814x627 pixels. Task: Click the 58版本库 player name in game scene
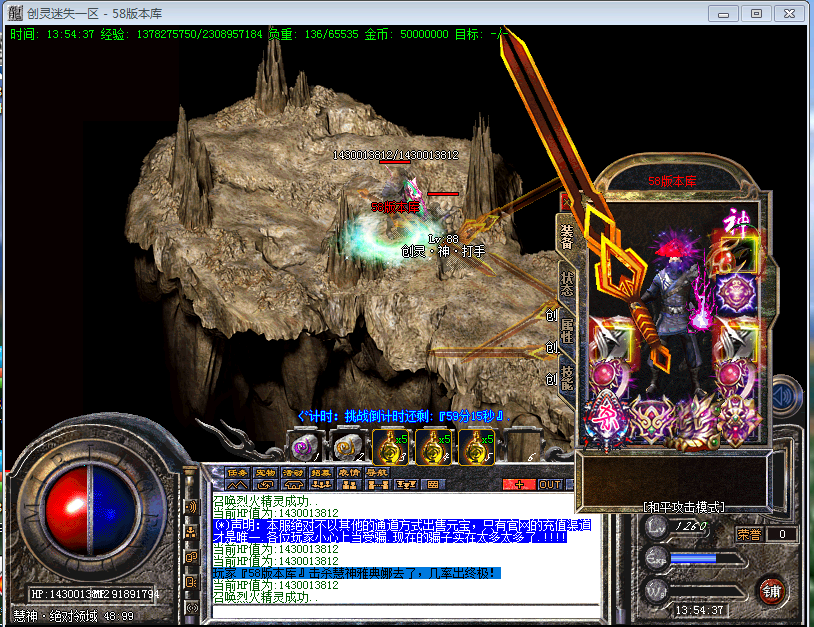point(396,208)
